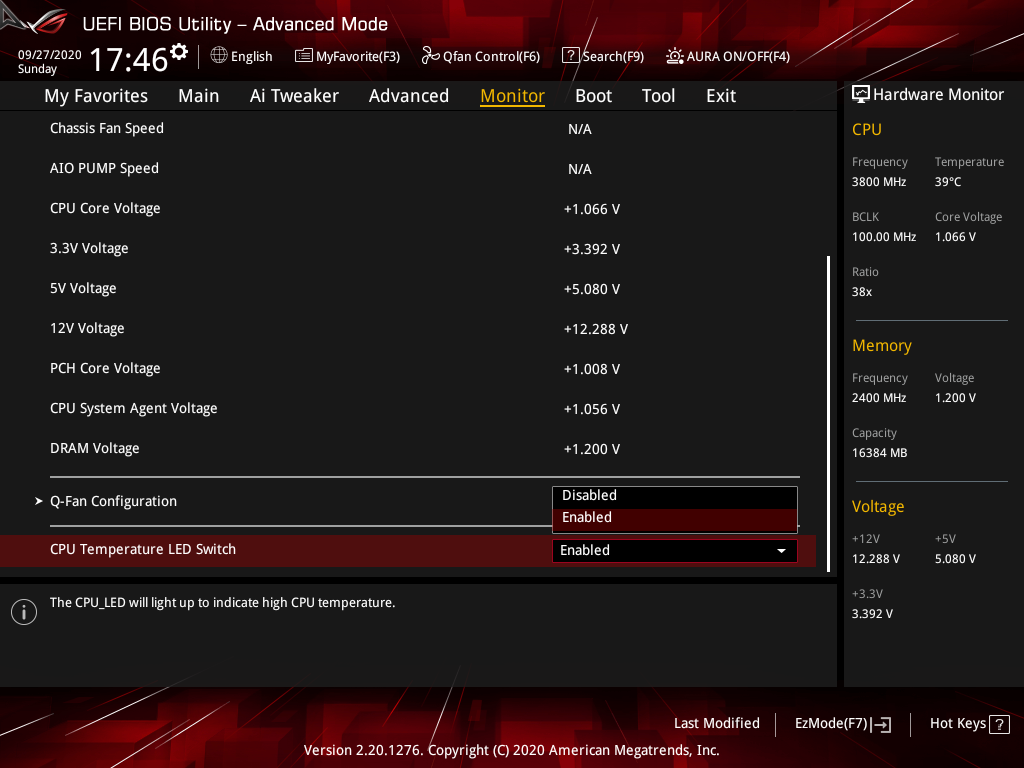Image resolution: width=1024 pixels, height=768 pixels.
Task: Select Disabled in the dropdown list
Action: click(675, 496)
